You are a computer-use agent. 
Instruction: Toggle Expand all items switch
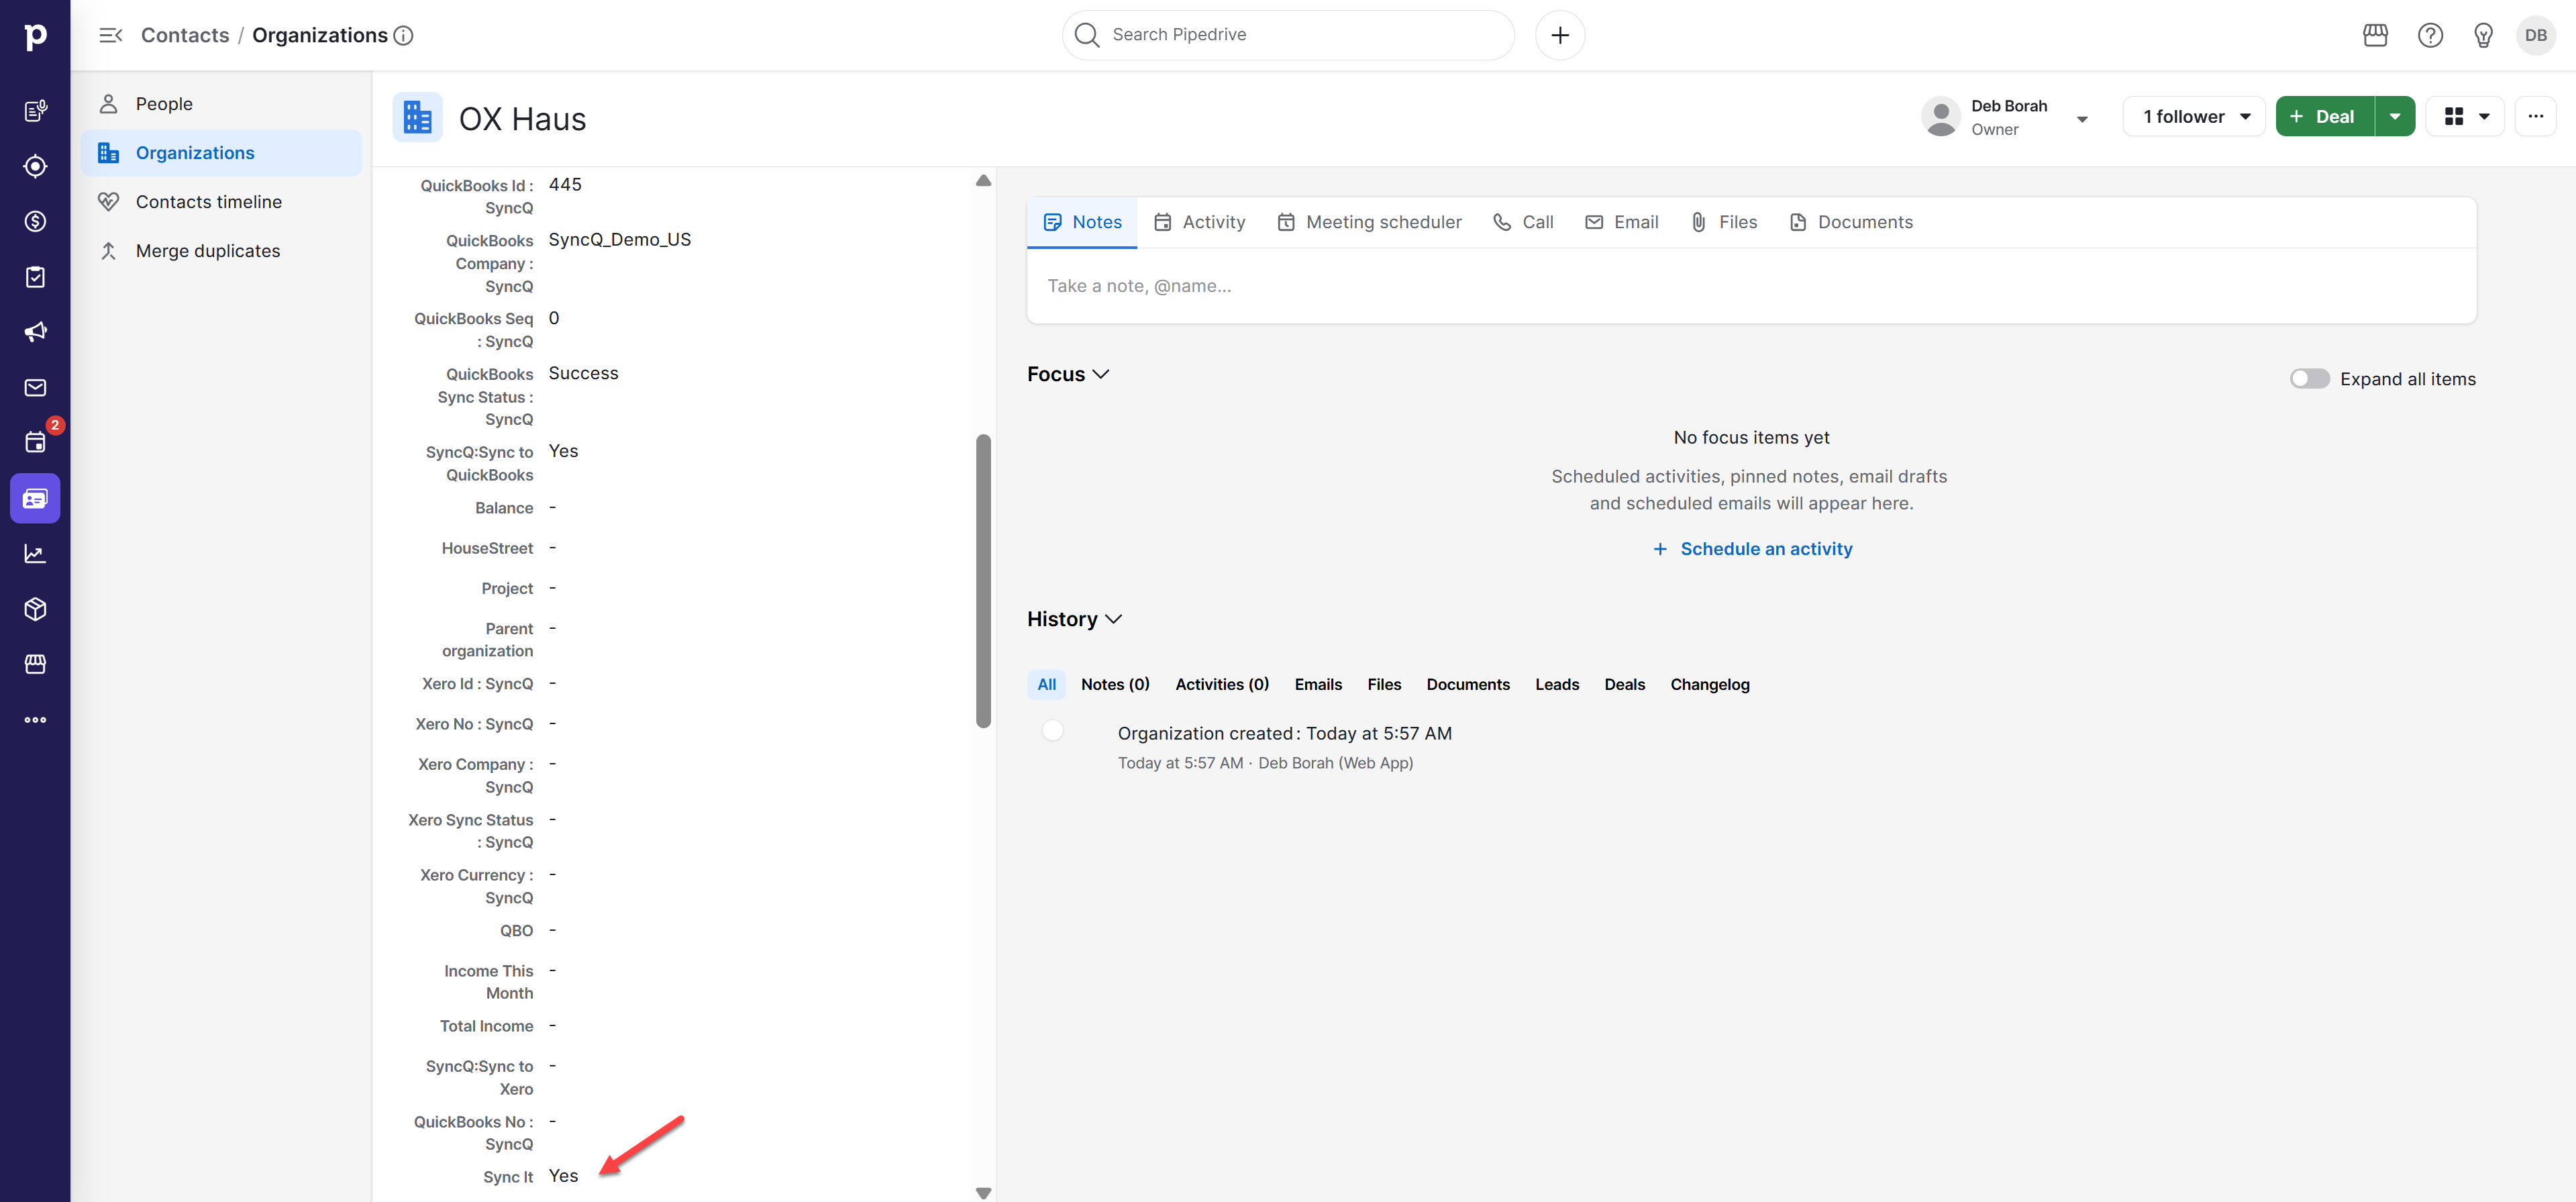click(2309, 379)
